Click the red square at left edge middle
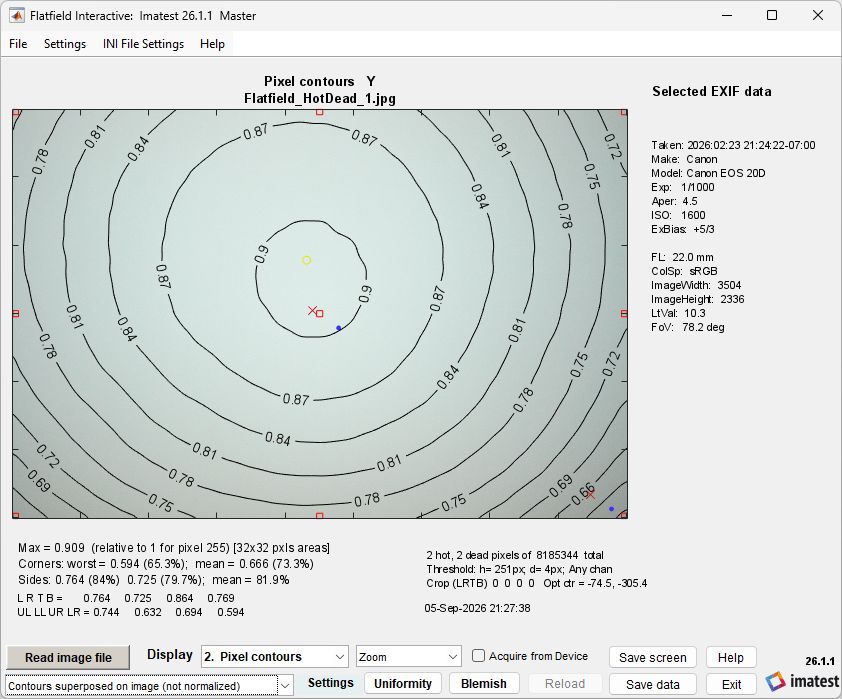842x699 pixels. click(x=16, y=314)
